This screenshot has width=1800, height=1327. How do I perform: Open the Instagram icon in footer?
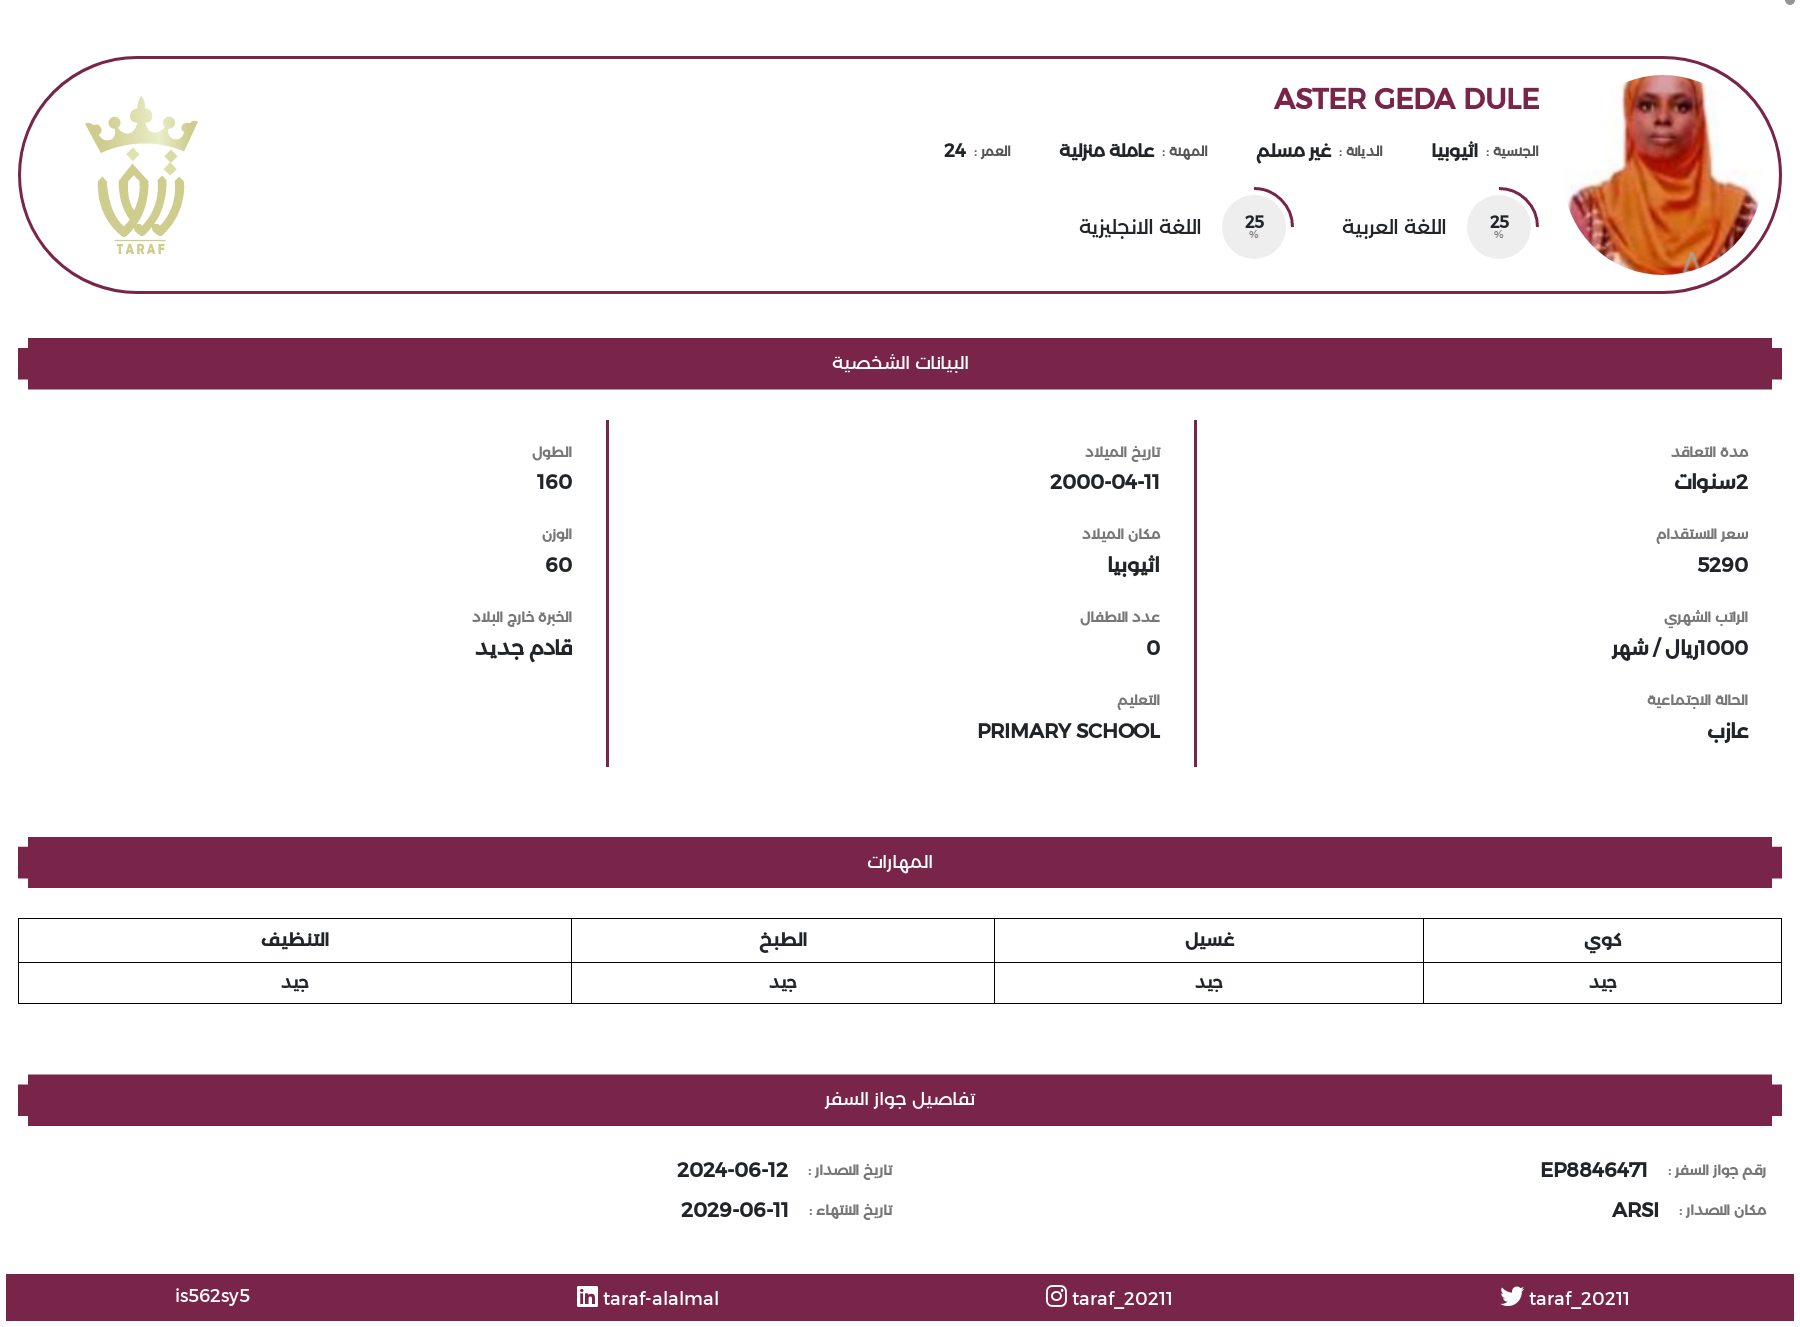[1056, 1297]
